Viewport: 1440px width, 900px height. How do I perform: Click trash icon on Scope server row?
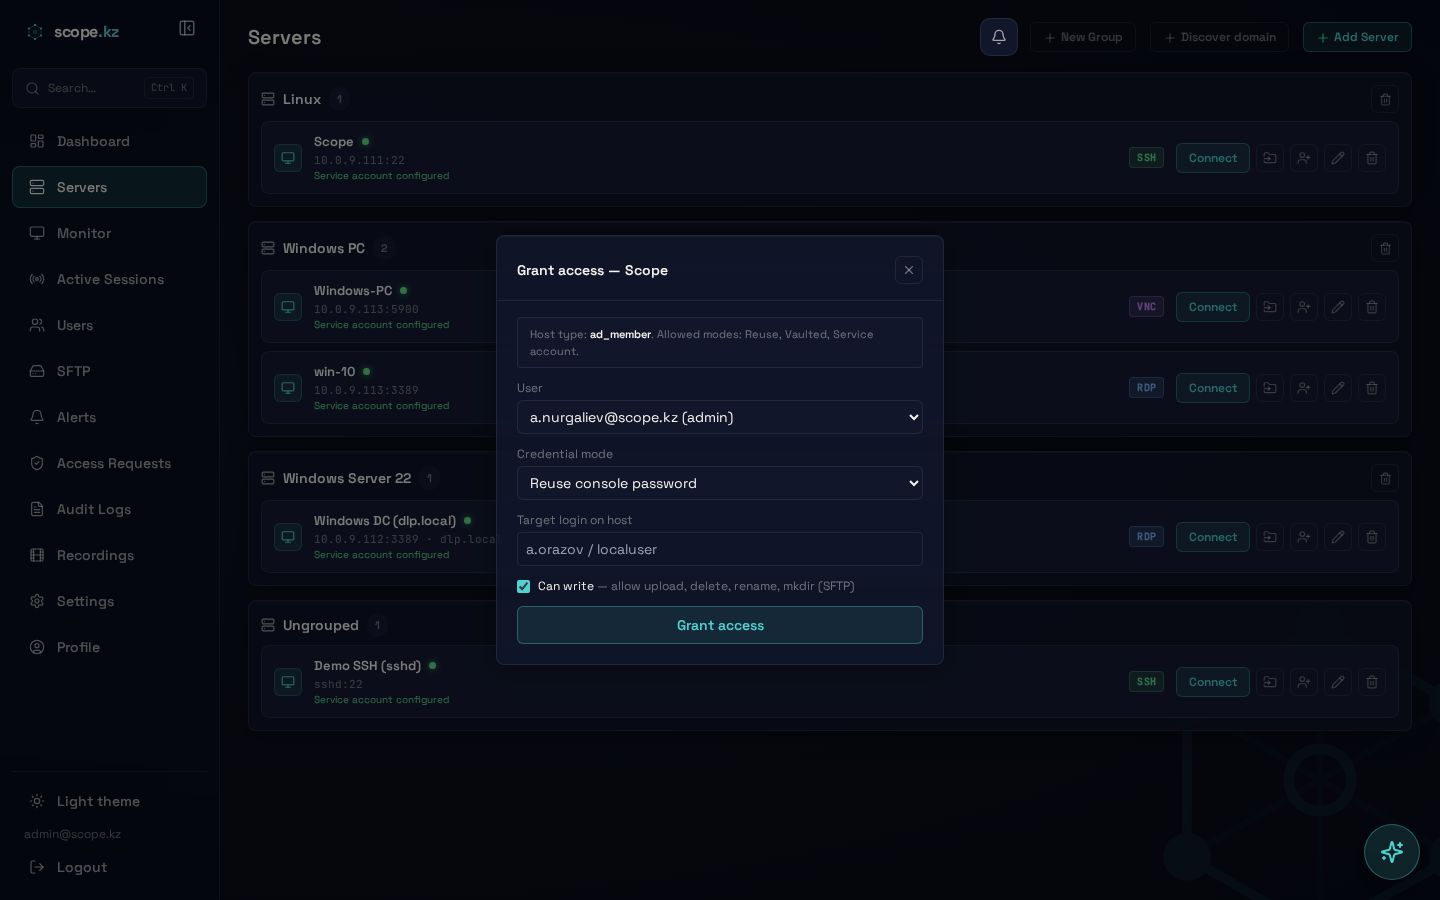coord(1372,158)
